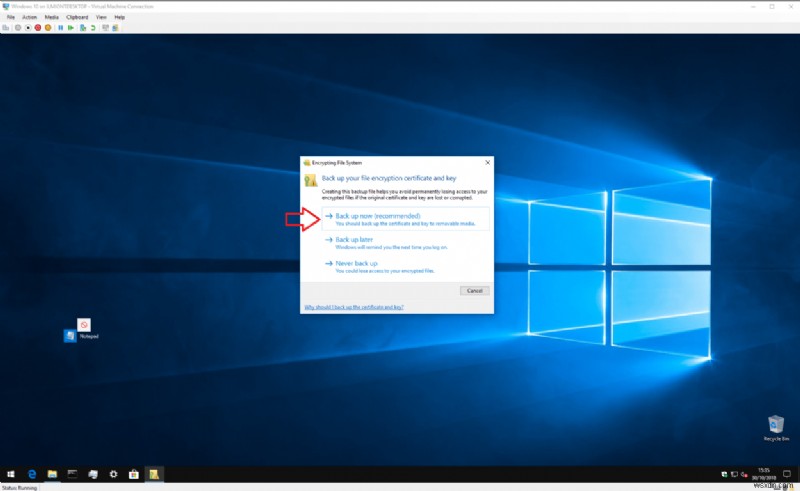This screenshot has height=491, width=800.
Task: Open the Help menu
Action: coord(119,17)
